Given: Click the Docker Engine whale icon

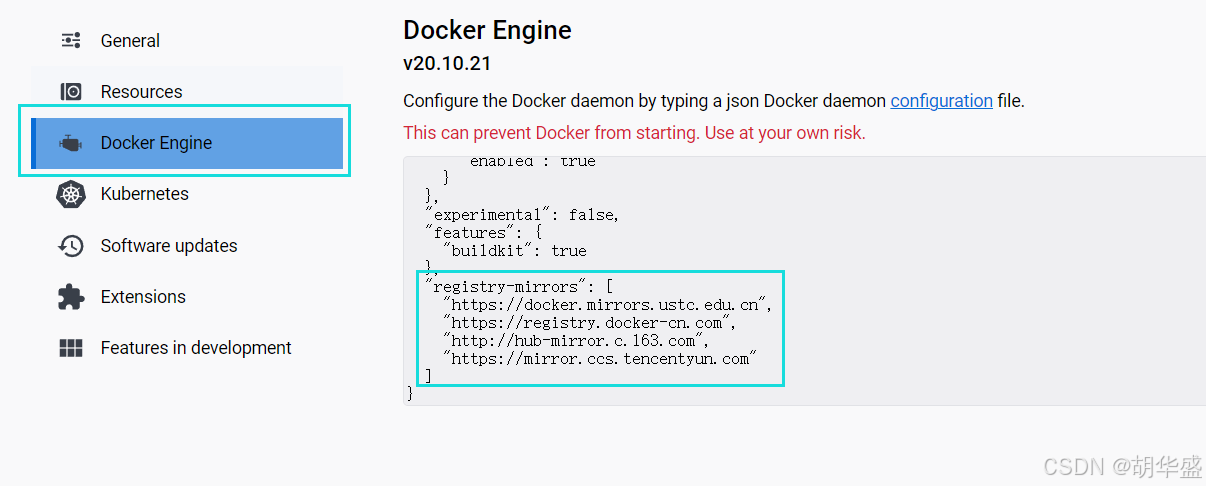Looking at the screenshot, I should tap(71, 143).
